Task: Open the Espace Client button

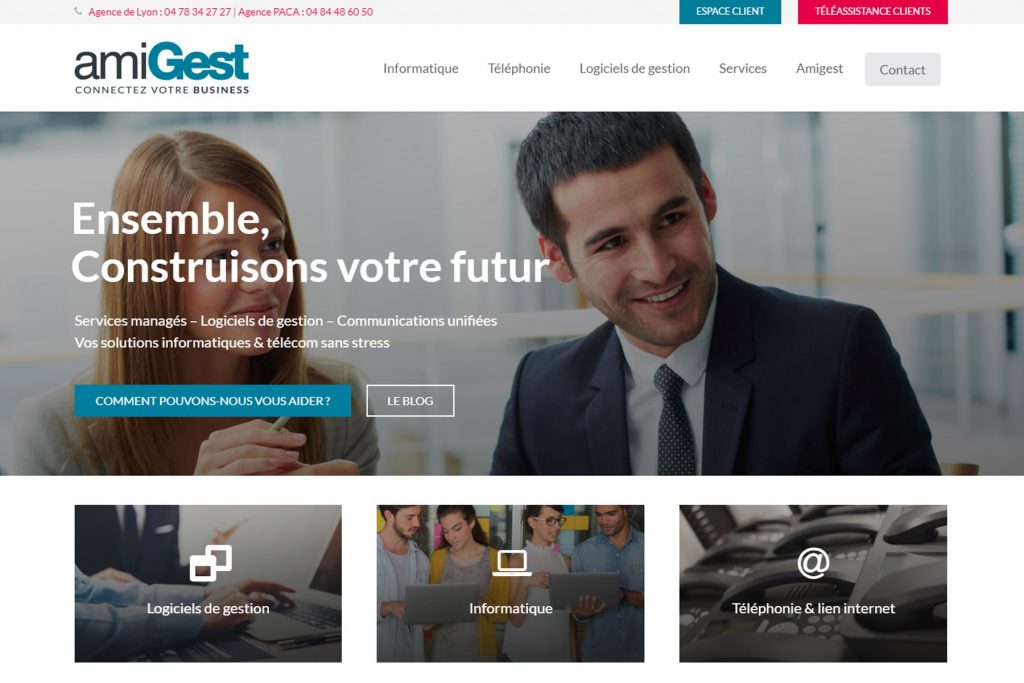Action: [730, 11]
